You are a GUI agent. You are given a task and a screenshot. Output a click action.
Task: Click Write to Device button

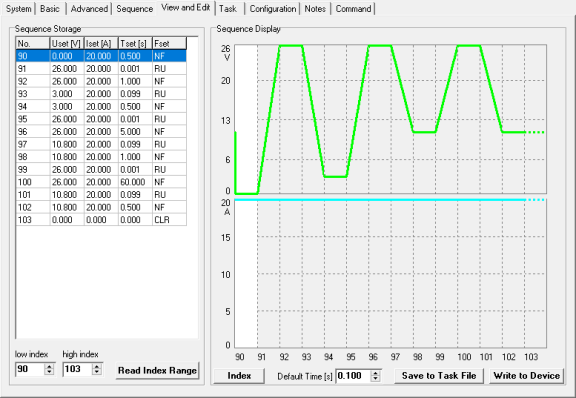pos(526,376)
